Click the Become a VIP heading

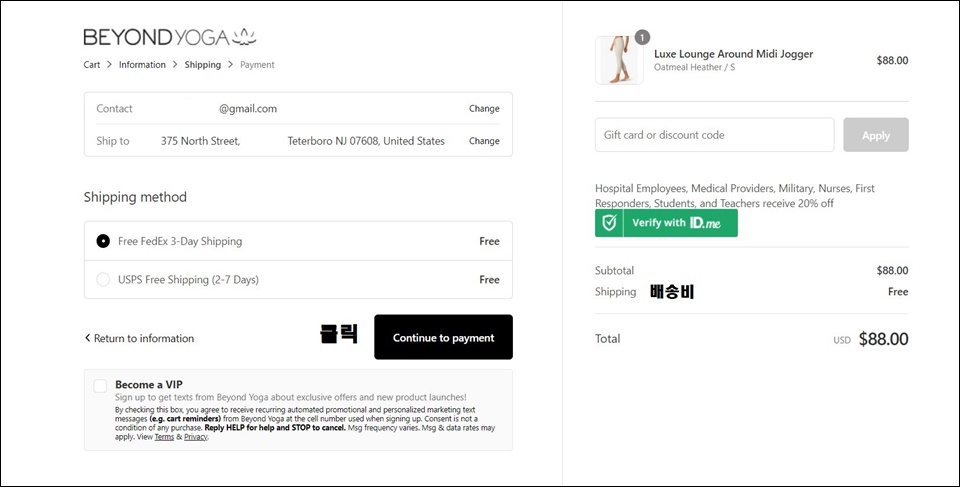pos(149,385)
